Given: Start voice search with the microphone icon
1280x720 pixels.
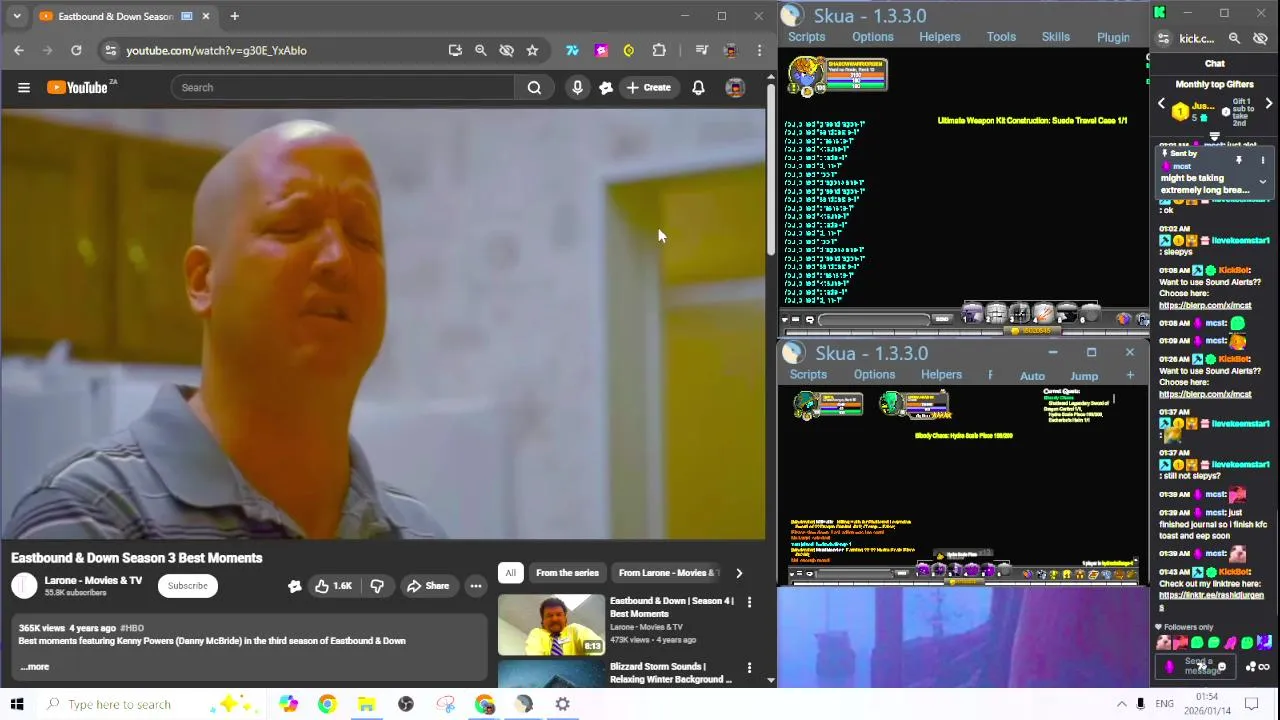Looking at the screenshot, I should pyautogui.click(x=577, y=88).
